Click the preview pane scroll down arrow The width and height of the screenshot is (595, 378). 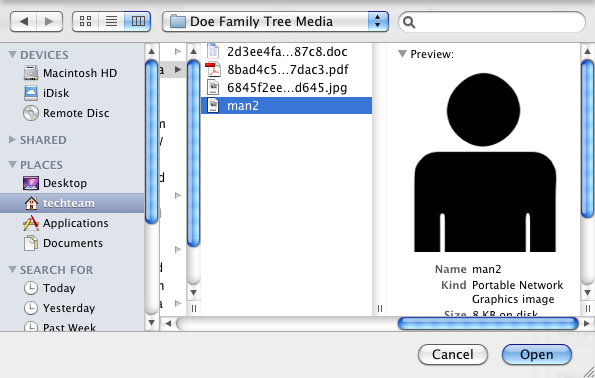[x=587, y=293]
